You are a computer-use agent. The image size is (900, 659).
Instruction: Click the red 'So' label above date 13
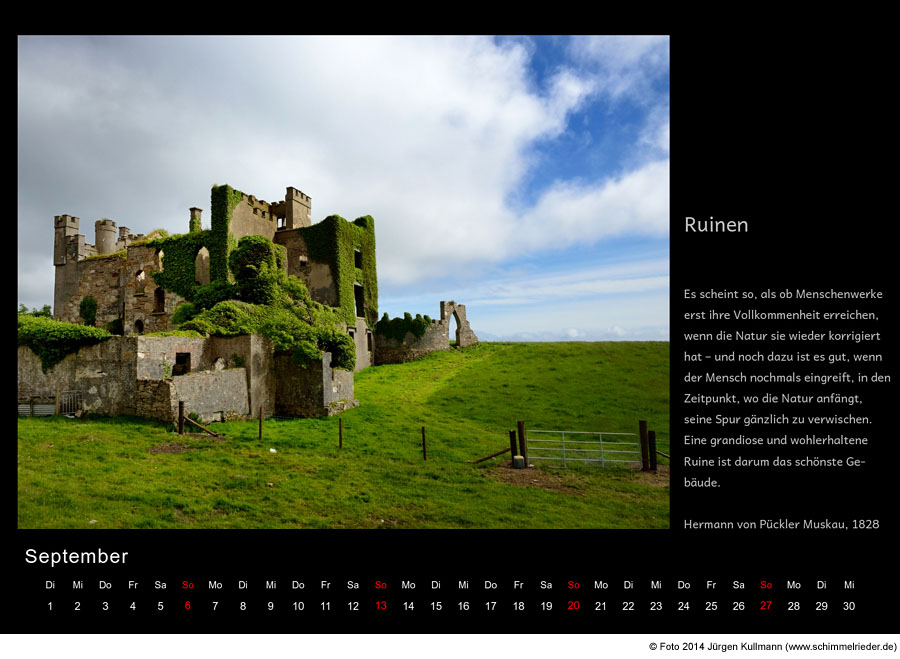point(380,585)
